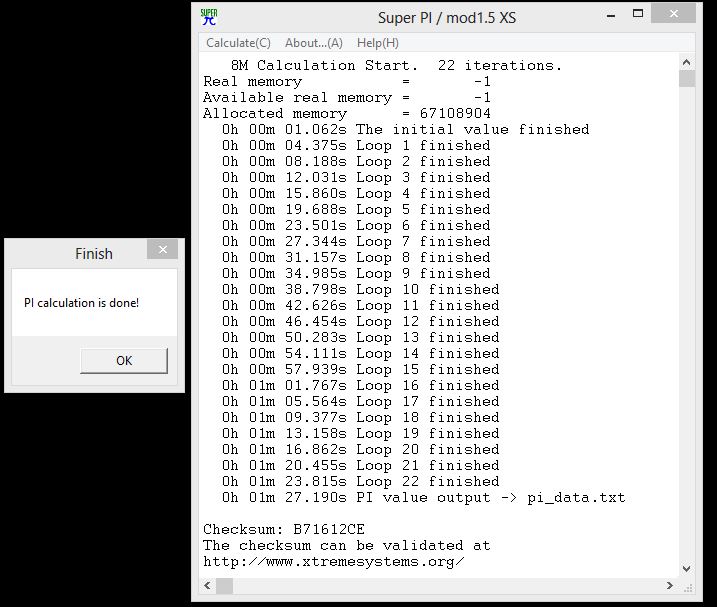Close the Finish dialog with its X

point(162,250)
